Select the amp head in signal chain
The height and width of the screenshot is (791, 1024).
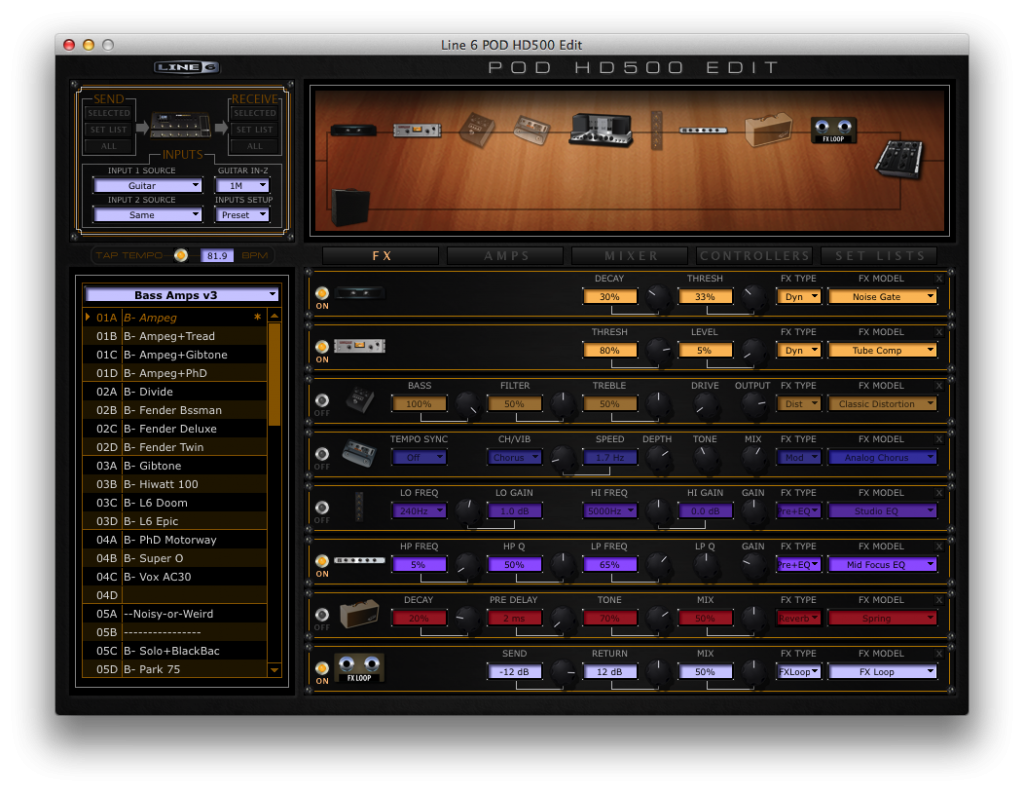601,129
